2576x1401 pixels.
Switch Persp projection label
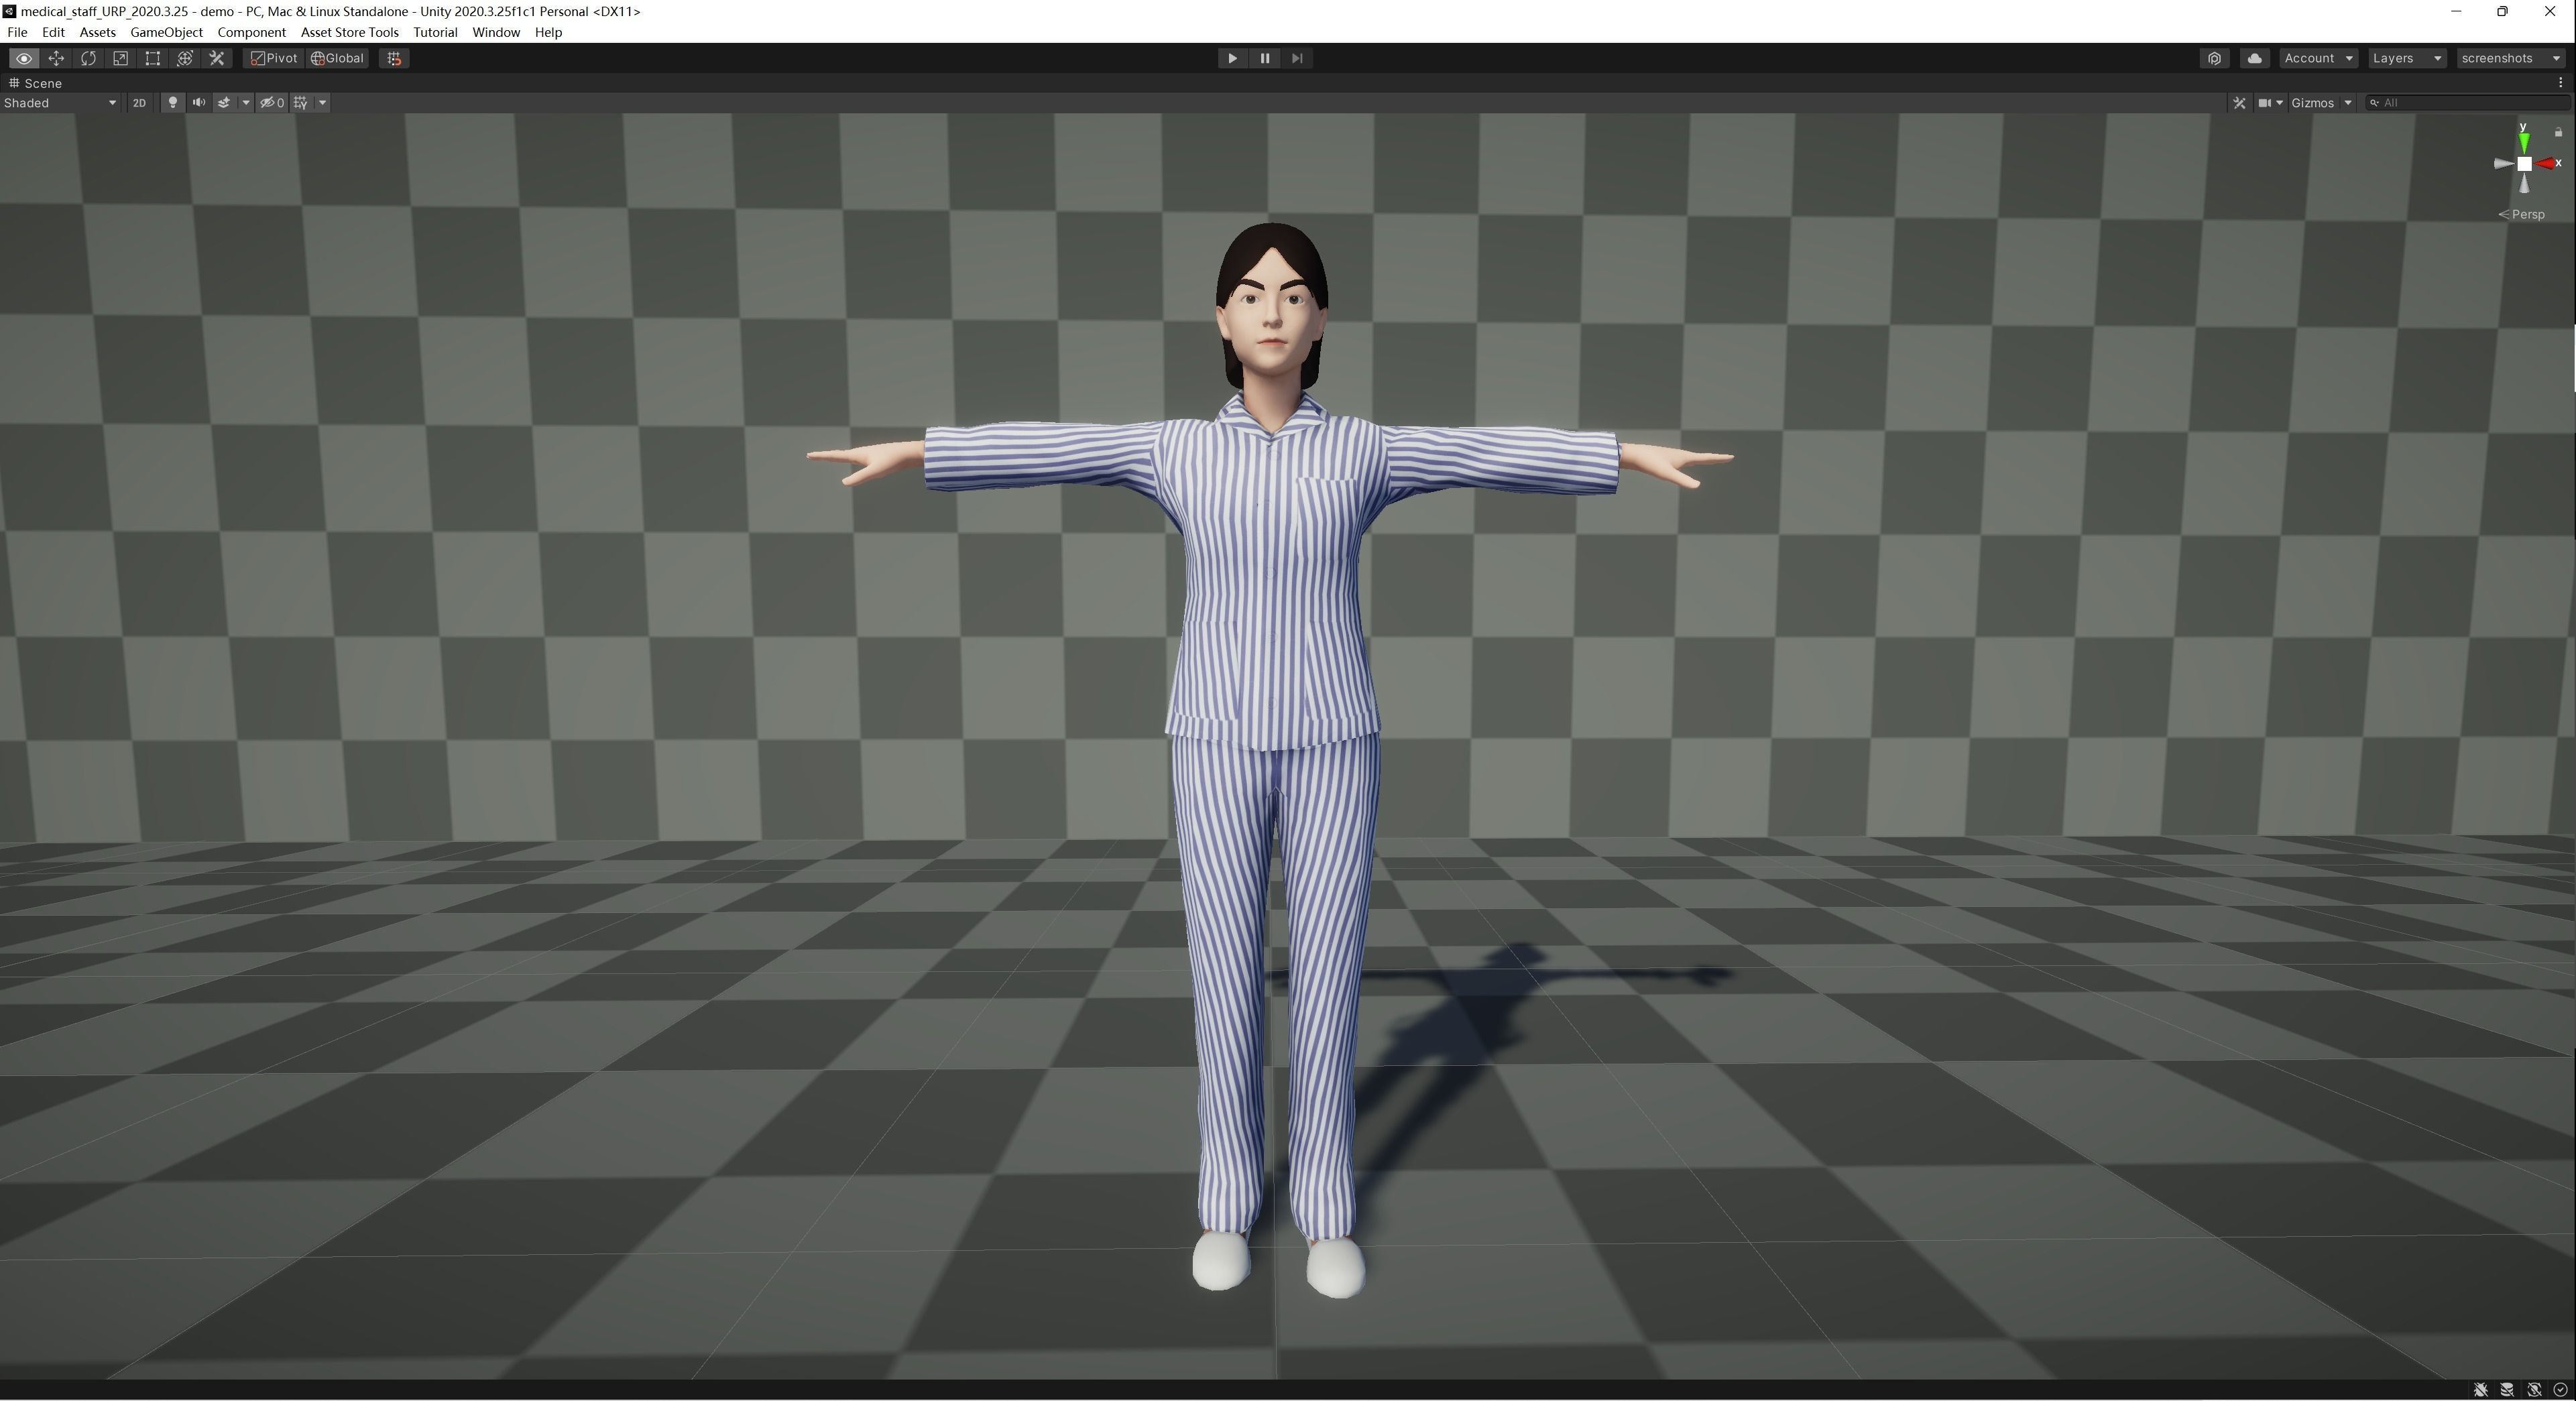2521,214
